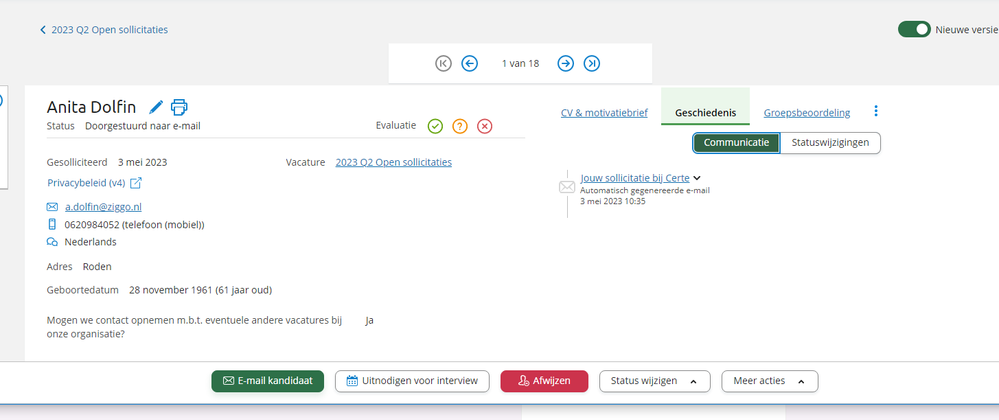Image resolution: width=999 pixels, height=420 pixels.
Task: Switch to Statuswijzigingen view
Action: coord(830,143)
